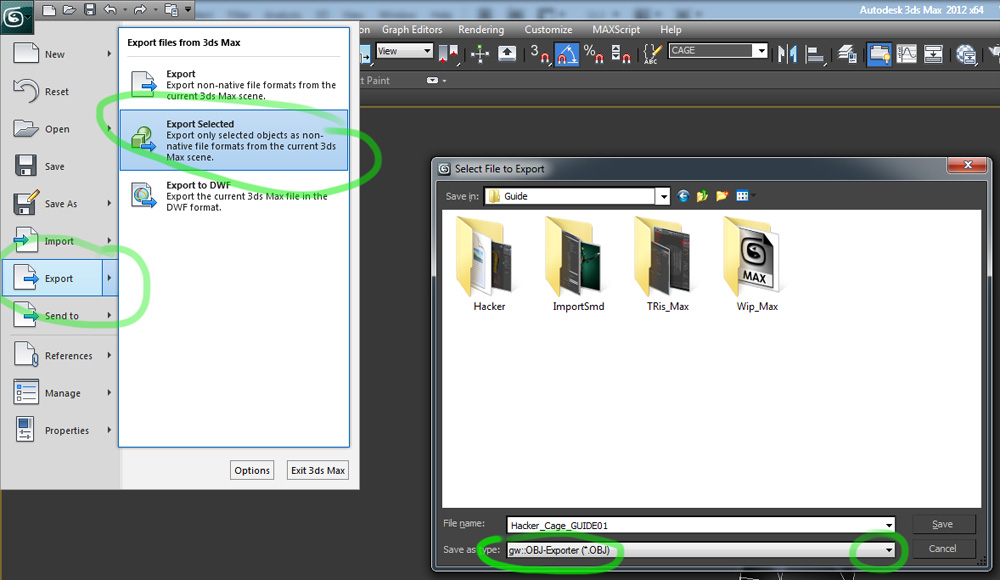Open the Graph Editors menu

412,29
